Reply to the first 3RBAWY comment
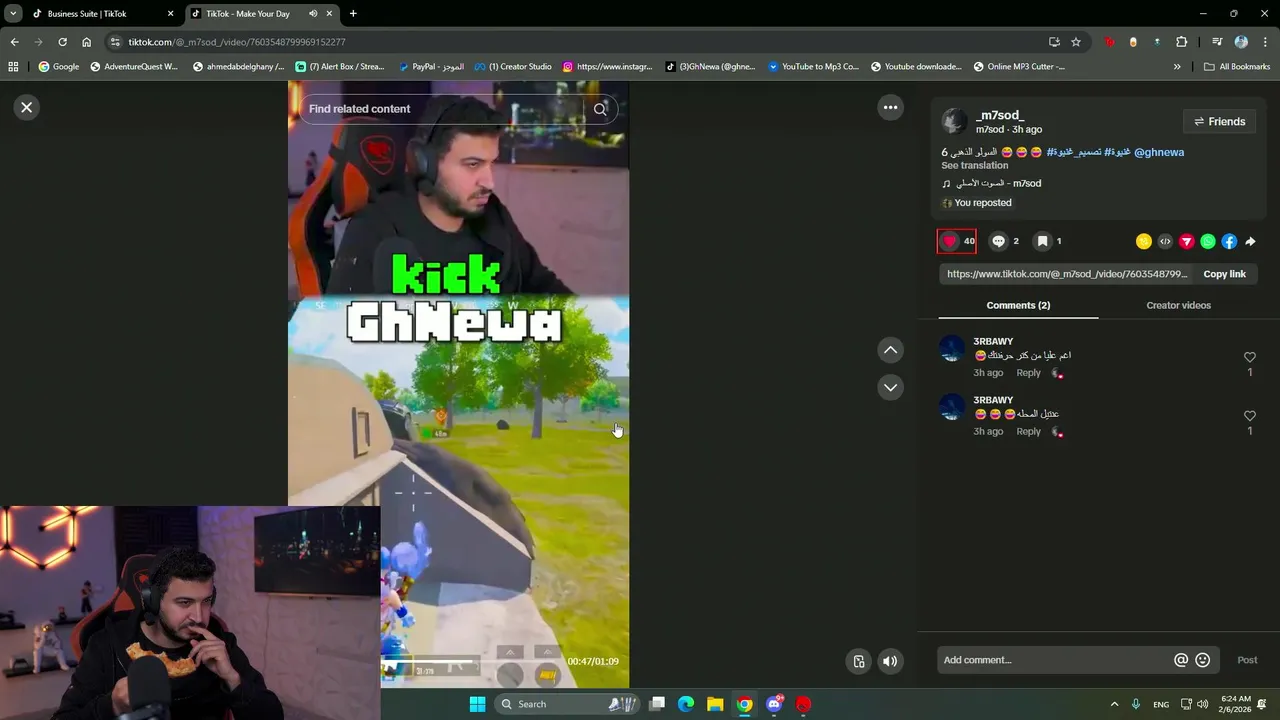 click(x=1028, y=373)
